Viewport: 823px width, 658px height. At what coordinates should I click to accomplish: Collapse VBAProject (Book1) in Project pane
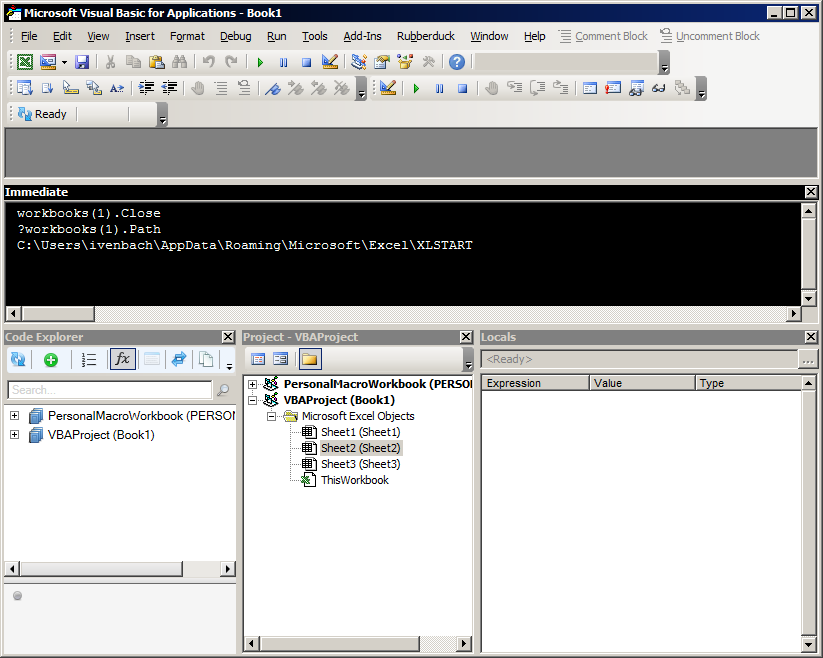252,400
